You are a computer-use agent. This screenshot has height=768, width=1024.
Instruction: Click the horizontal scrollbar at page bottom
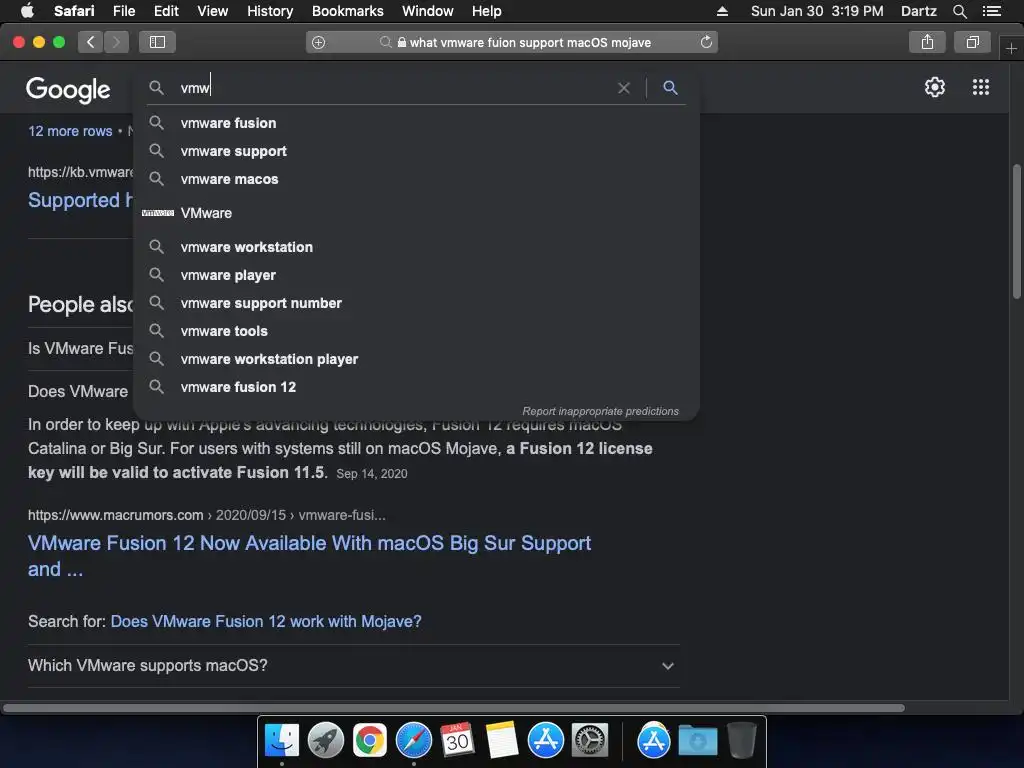(454, 708)
